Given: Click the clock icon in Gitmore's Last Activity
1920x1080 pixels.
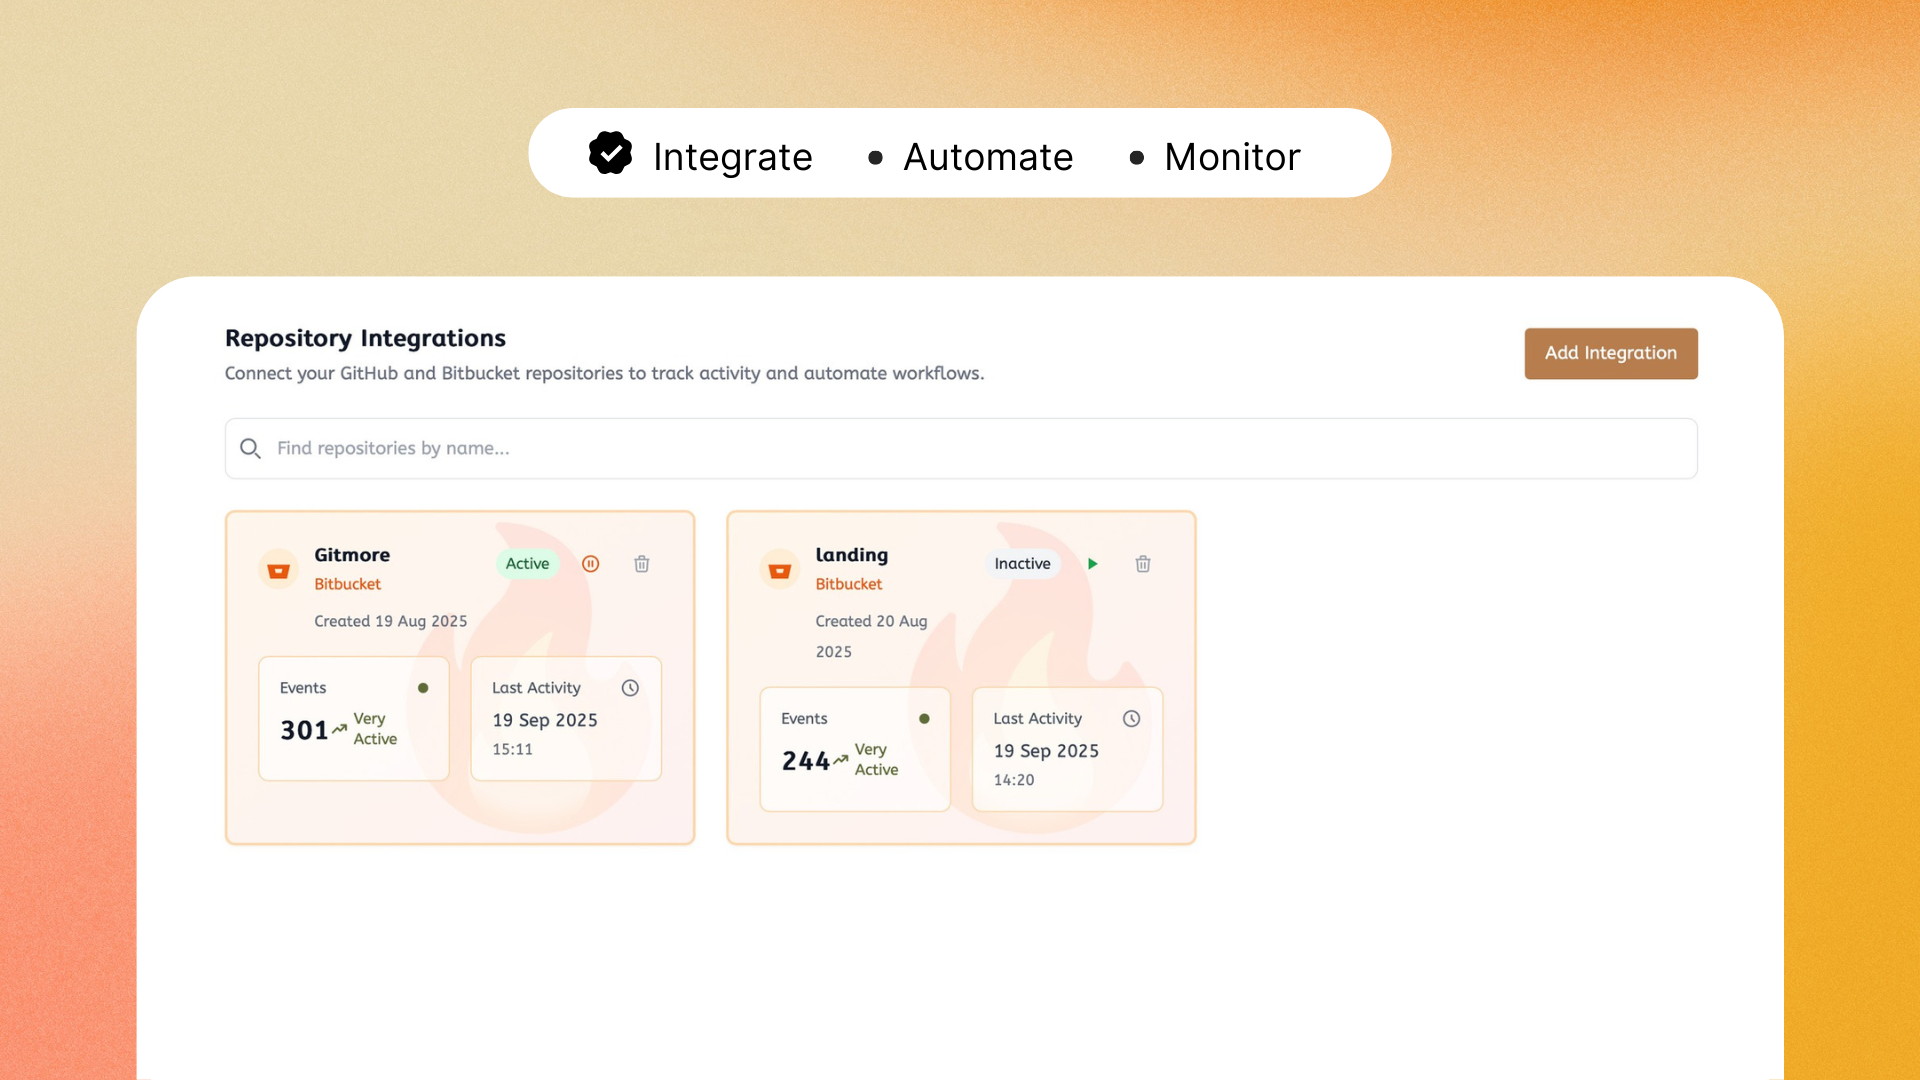Looking at the screenshot, I should [x=630, y=687].
